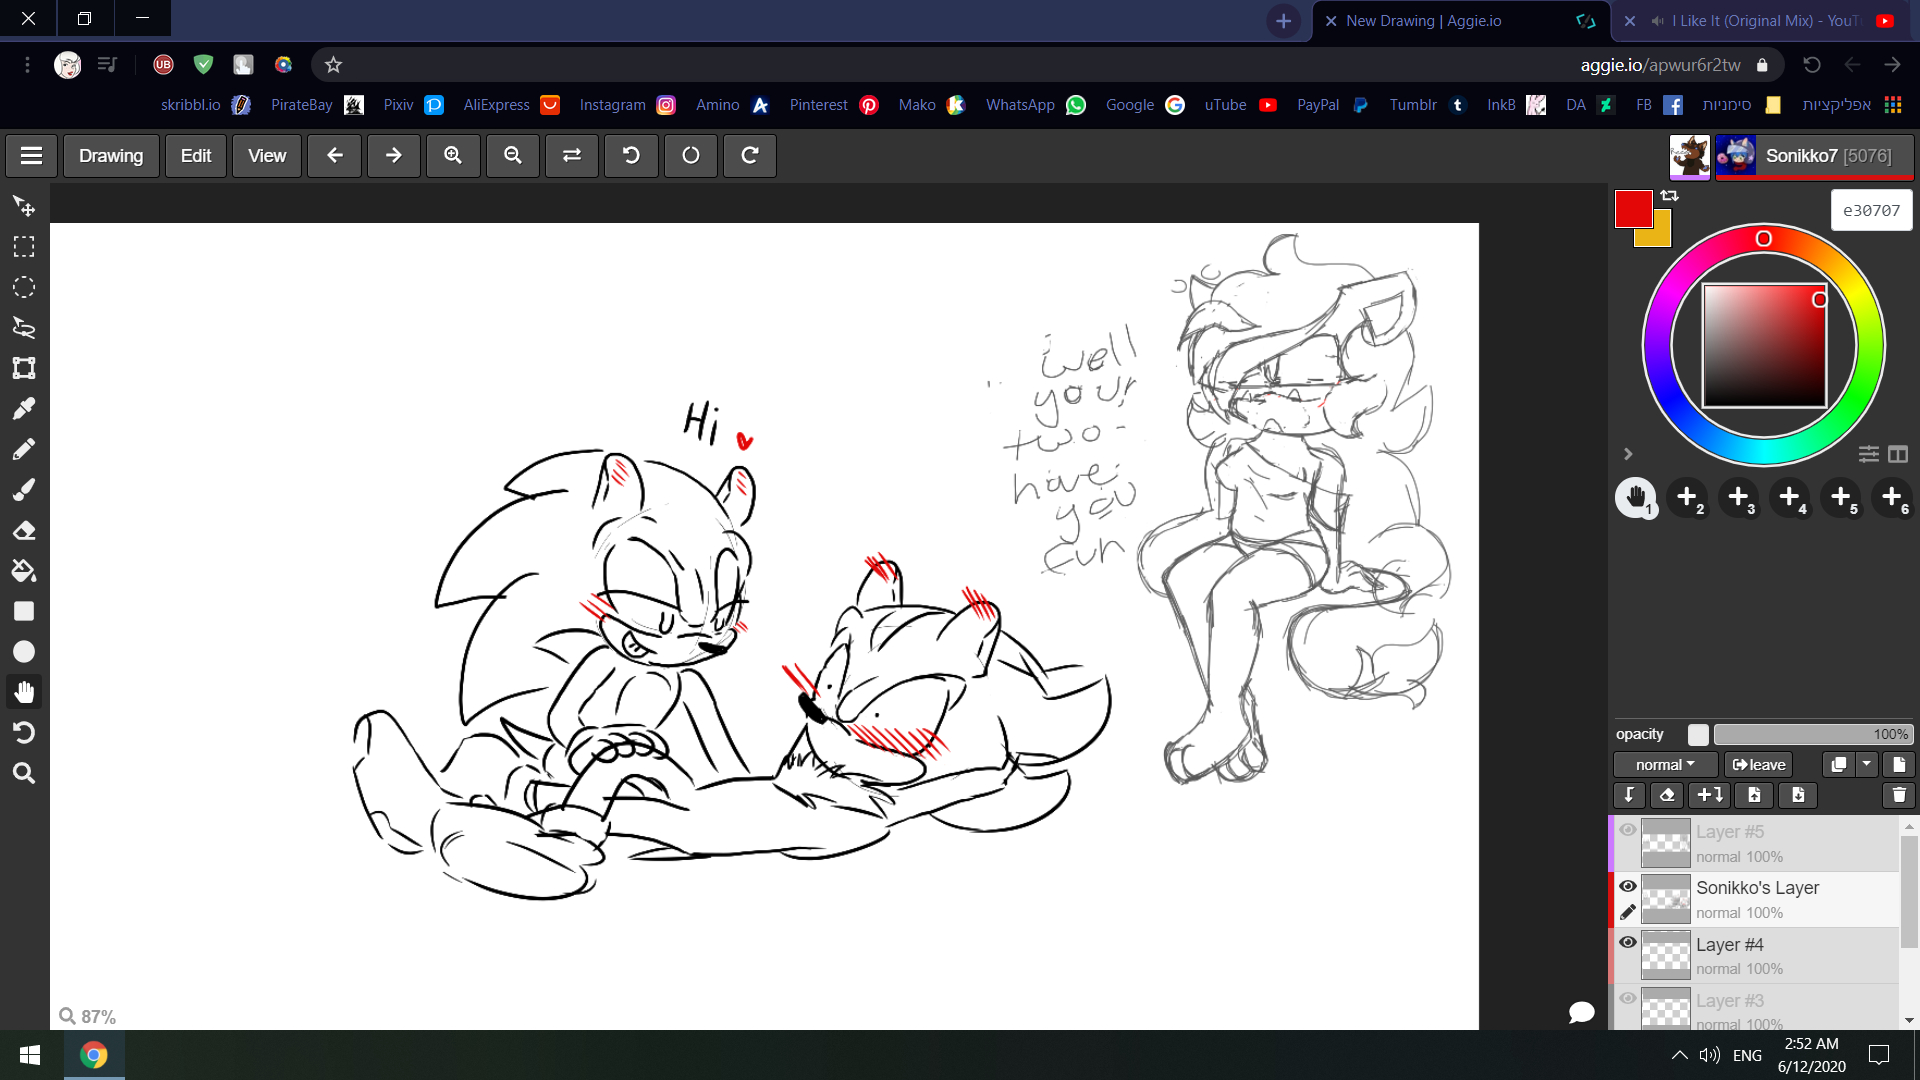Reset the canvas rotation
The width and height of the screenshot is (1920, 1080).
tap(691, 156)
